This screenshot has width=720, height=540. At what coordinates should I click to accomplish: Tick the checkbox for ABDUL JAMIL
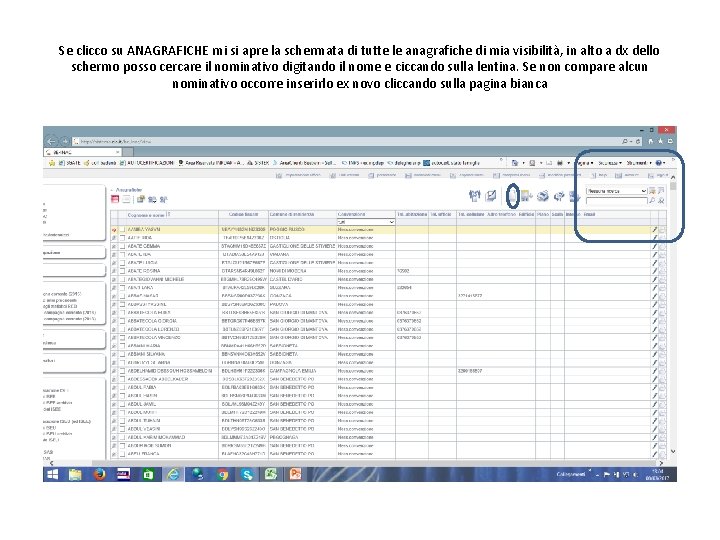[122, 404]
